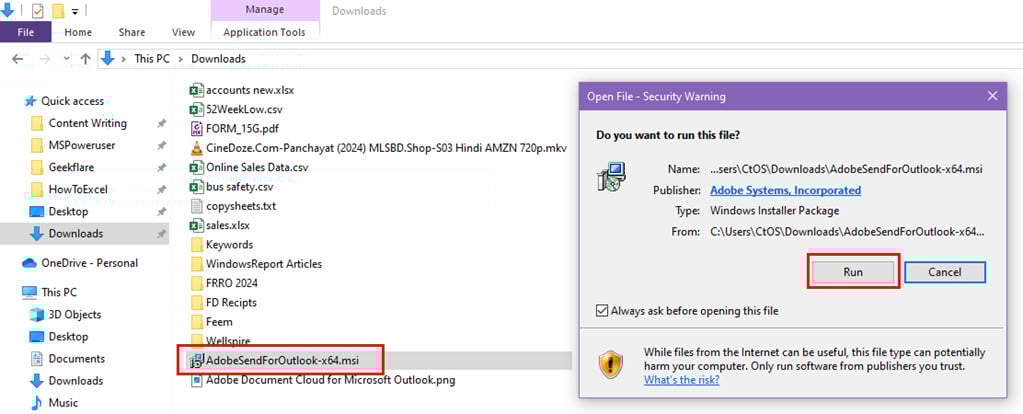This screenshot has height=414, width=1023.
Task: Select Quick access in the navigation pane
Action: 72,101
